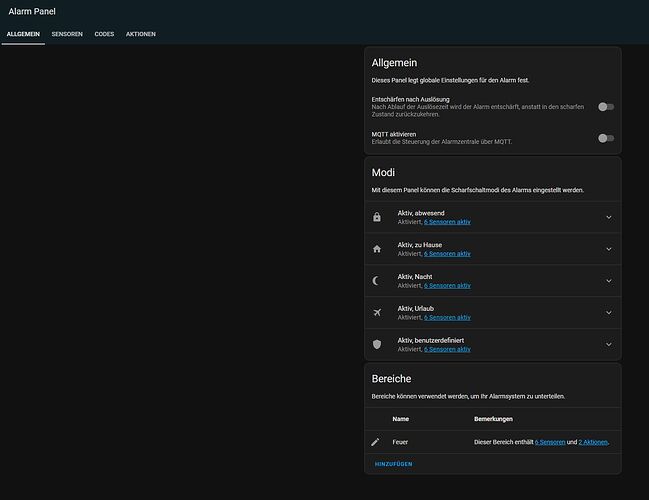The height and width of the screenshot is (500, 649).
Task: Go to the Aktionen tab
Action: (141, 34)
